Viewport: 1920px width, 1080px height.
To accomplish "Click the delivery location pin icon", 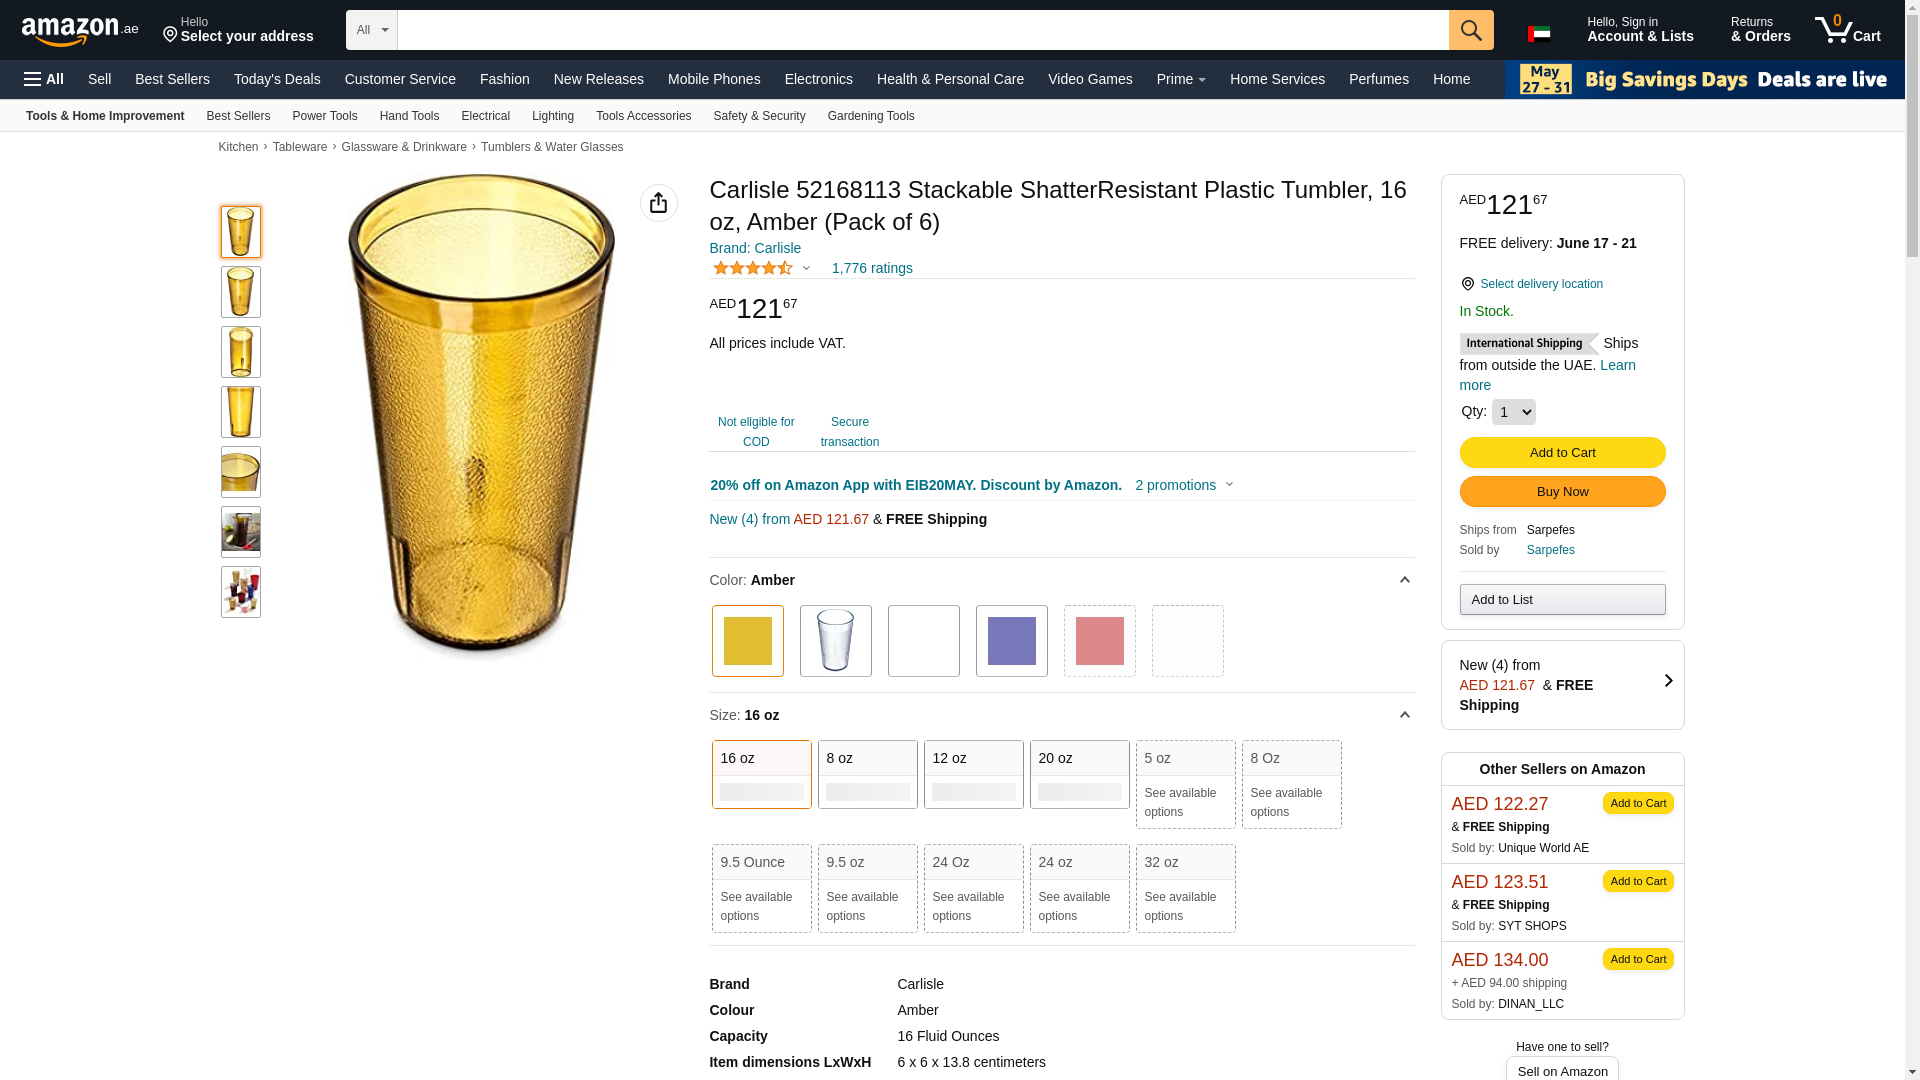I will point(1467,284).
